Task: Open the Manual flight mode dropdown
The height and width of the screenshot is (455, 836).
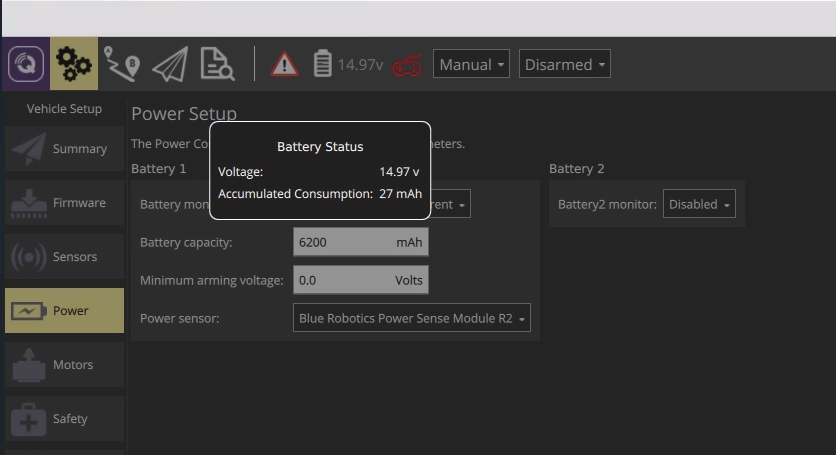Action: (471, 64)
